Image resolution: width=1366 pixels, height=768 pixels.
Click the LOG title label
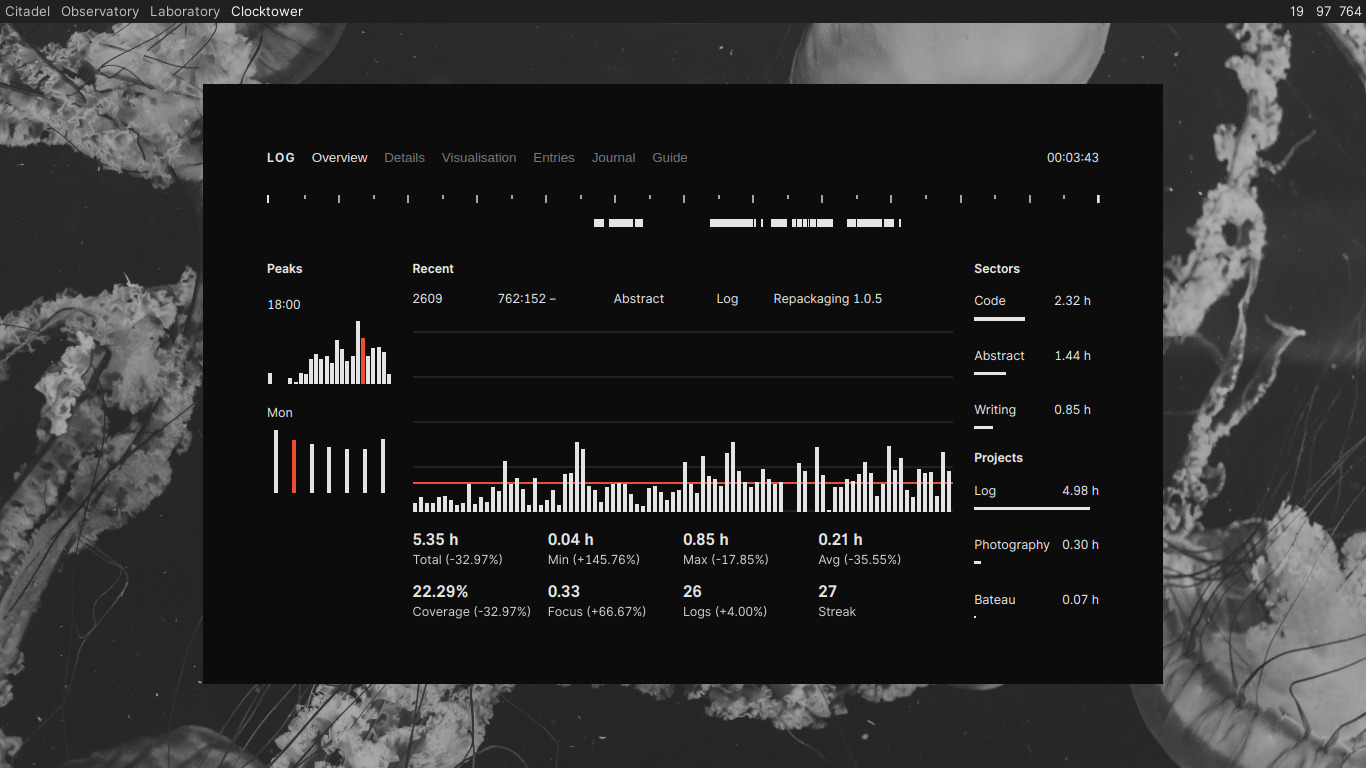[x=280, y=157]
